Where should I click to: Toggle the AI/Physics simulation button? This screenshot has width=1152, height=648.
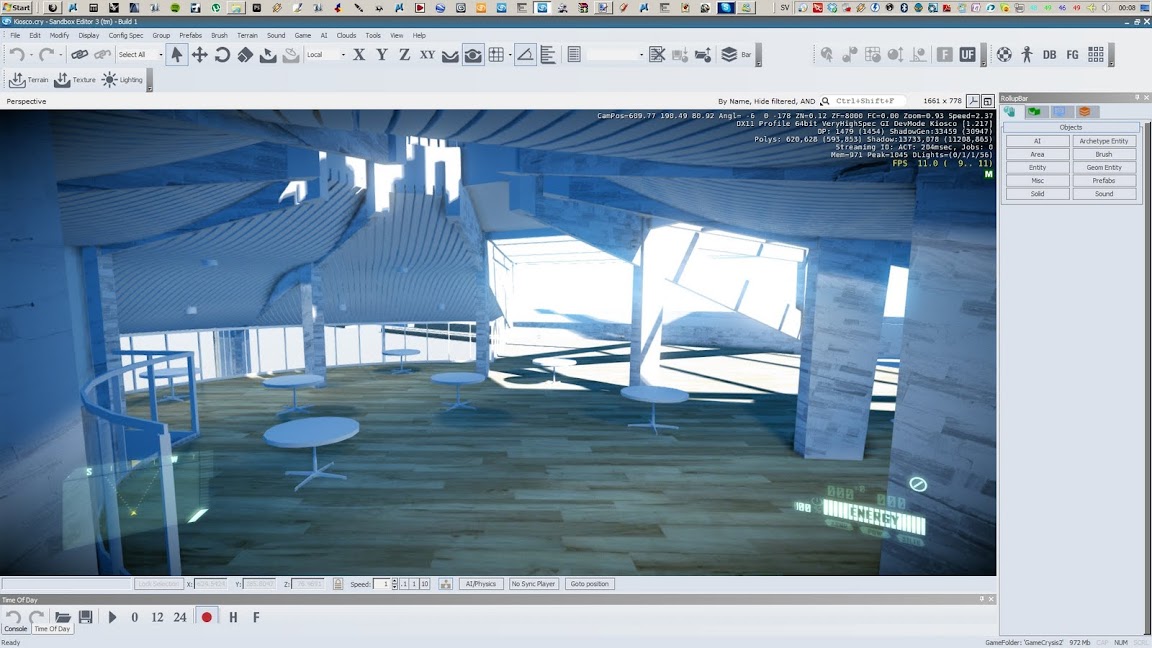click(x=481, y=584)
